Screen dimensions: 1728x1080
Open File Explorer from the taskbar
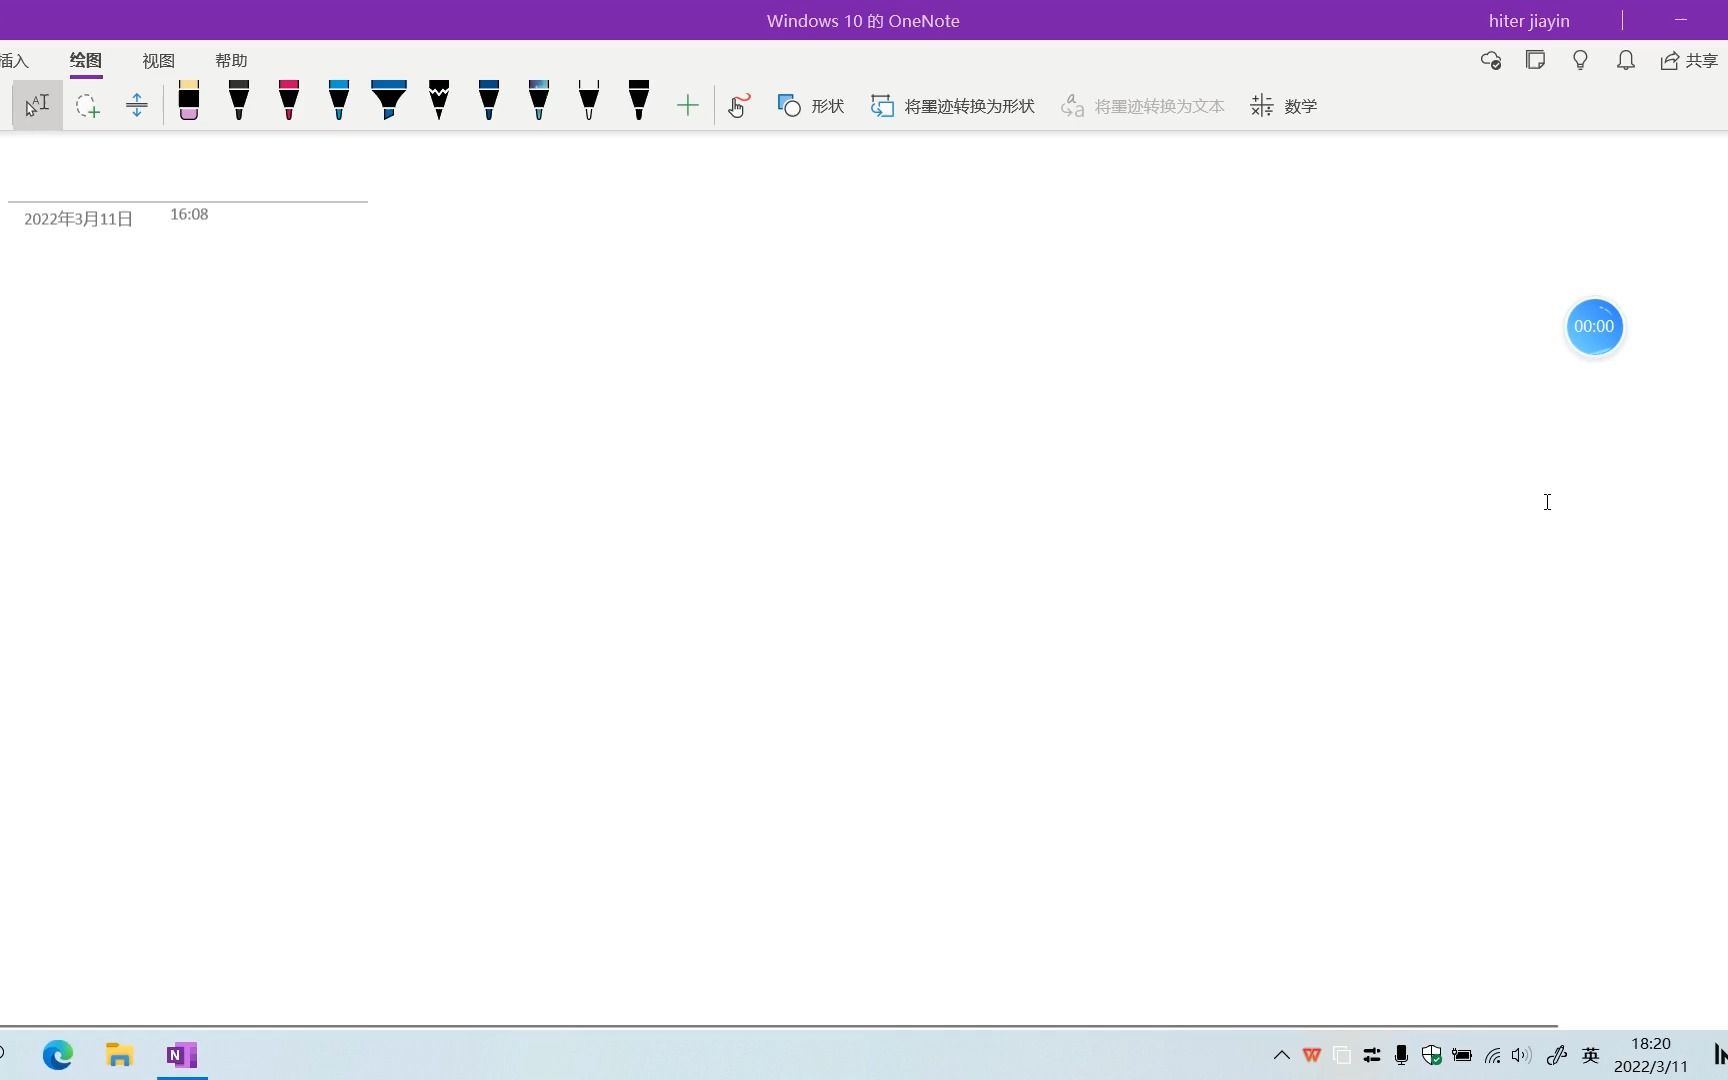point(119,1055)
